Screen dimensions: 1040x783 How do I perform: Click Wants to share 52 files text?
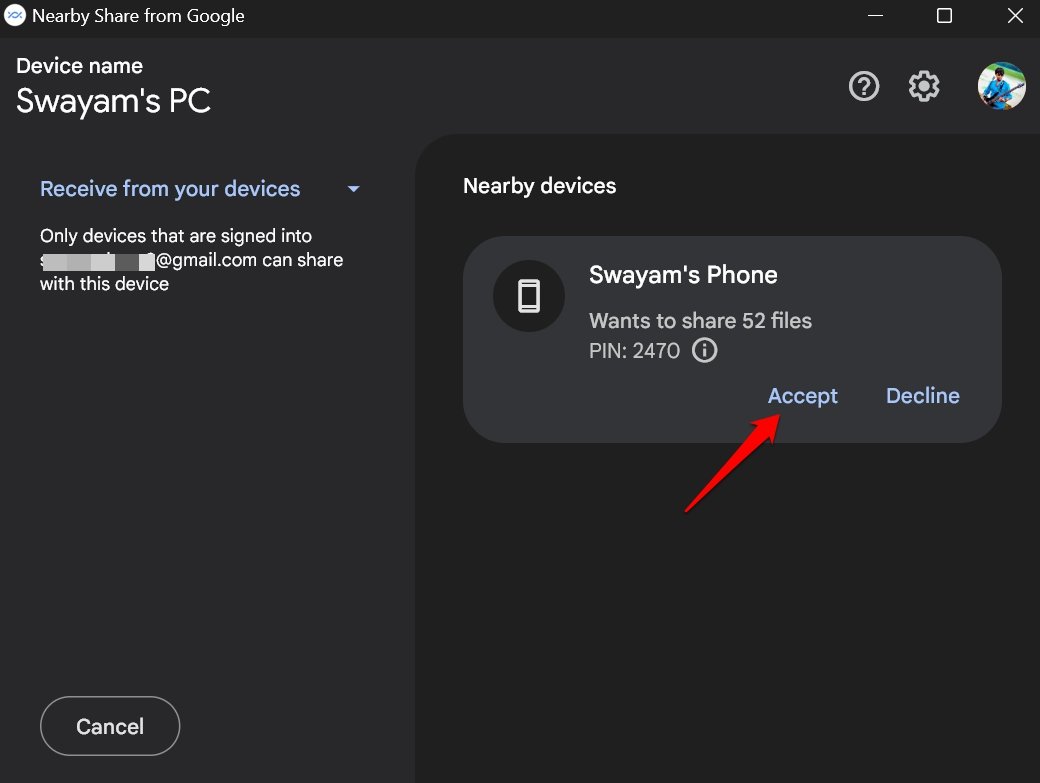(x=700, y=320)
